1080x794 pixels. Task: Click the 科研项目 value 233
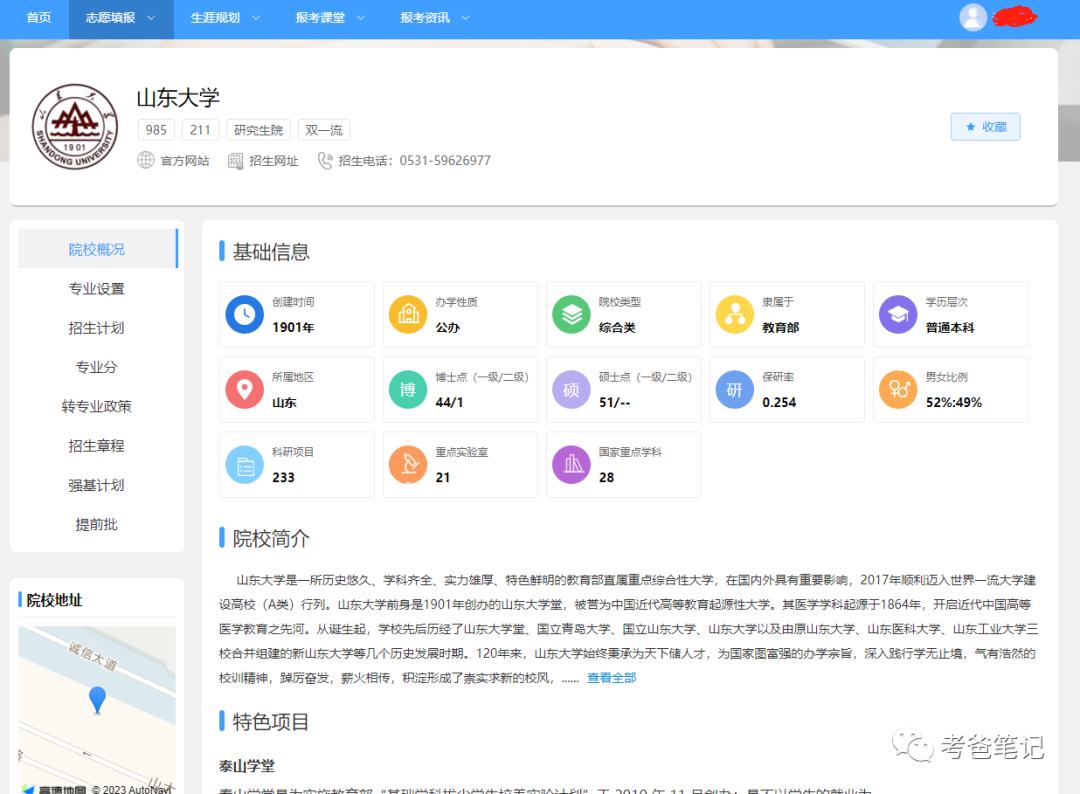pos(283,477)
